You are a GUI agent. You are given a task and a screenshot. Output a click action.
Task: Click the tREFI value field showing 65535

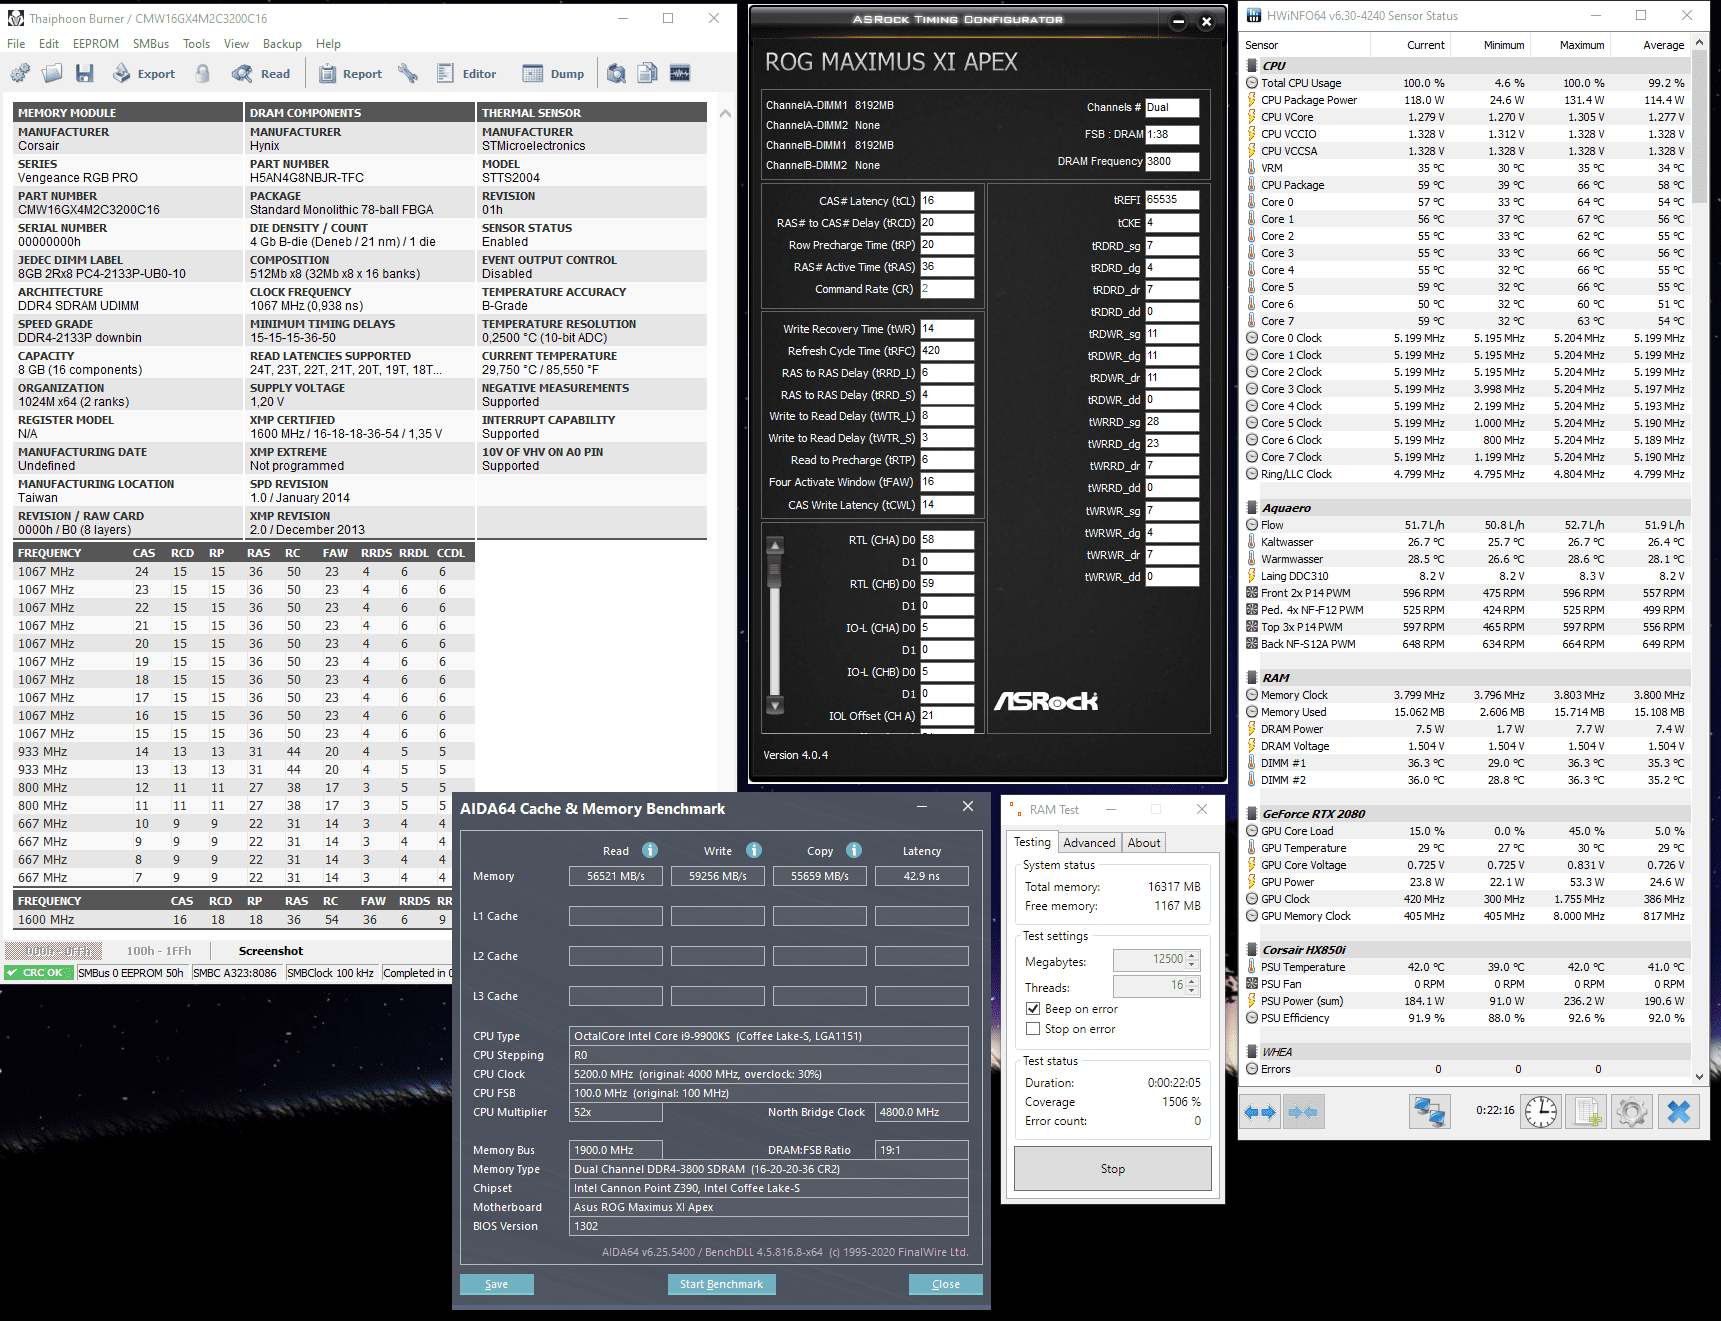click(1172, 200)
